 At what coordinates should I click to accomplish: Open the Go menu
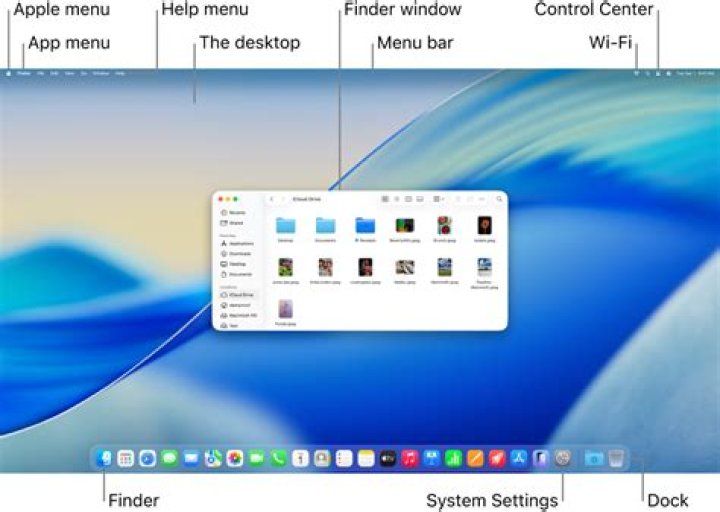84,73
